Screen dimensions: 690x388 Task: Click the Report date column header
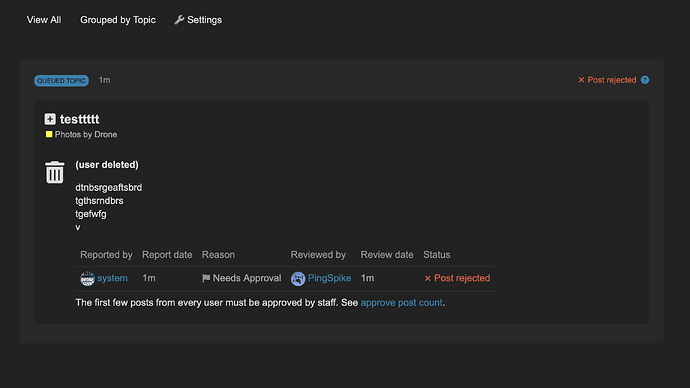(167, 255)
